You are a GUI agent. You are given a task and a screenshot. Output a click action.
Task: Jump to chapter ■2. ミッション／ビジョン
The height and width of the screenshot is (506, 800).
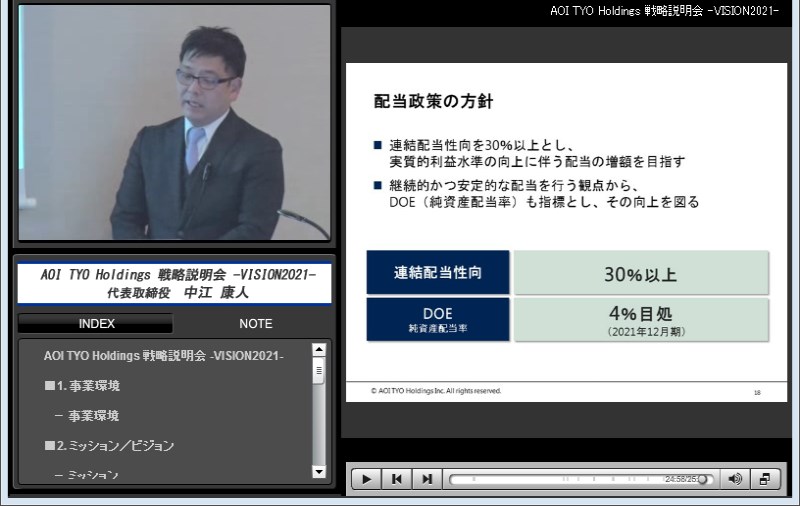(109, 446)
